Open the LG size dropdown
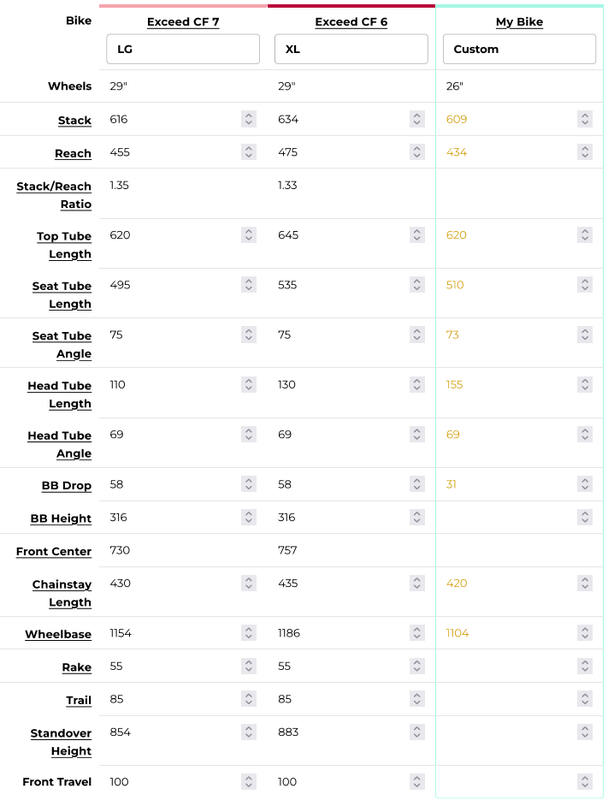 pos(183,49)
